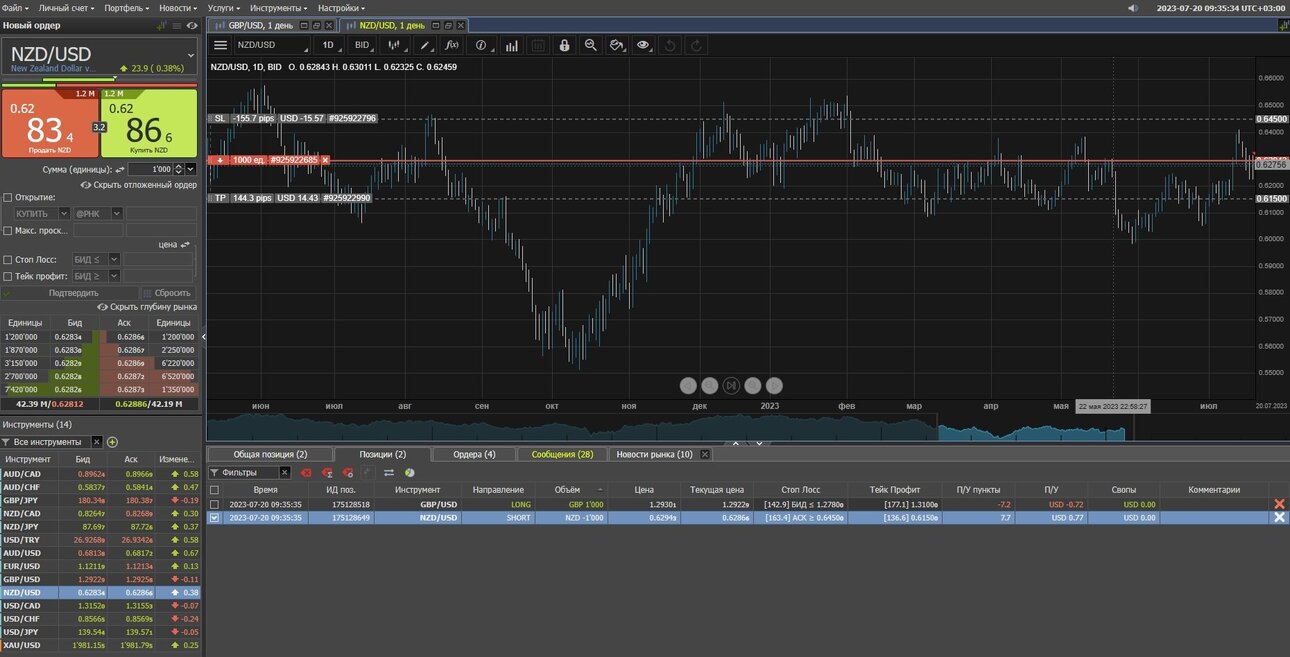Click the third red position close icon

coord(347,472)
